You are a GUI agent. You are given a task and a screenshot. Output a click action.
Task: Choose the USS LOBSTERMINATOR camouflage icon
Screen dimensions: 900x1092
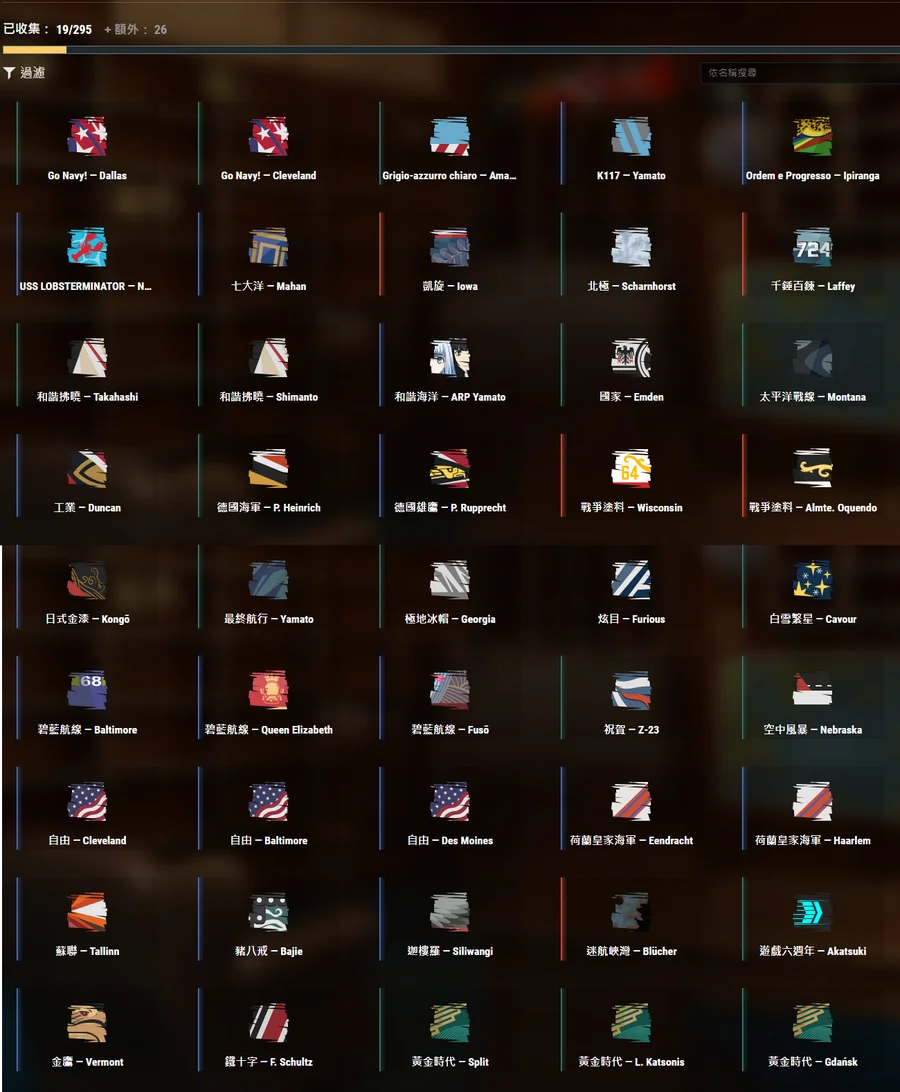coord(87,248)
